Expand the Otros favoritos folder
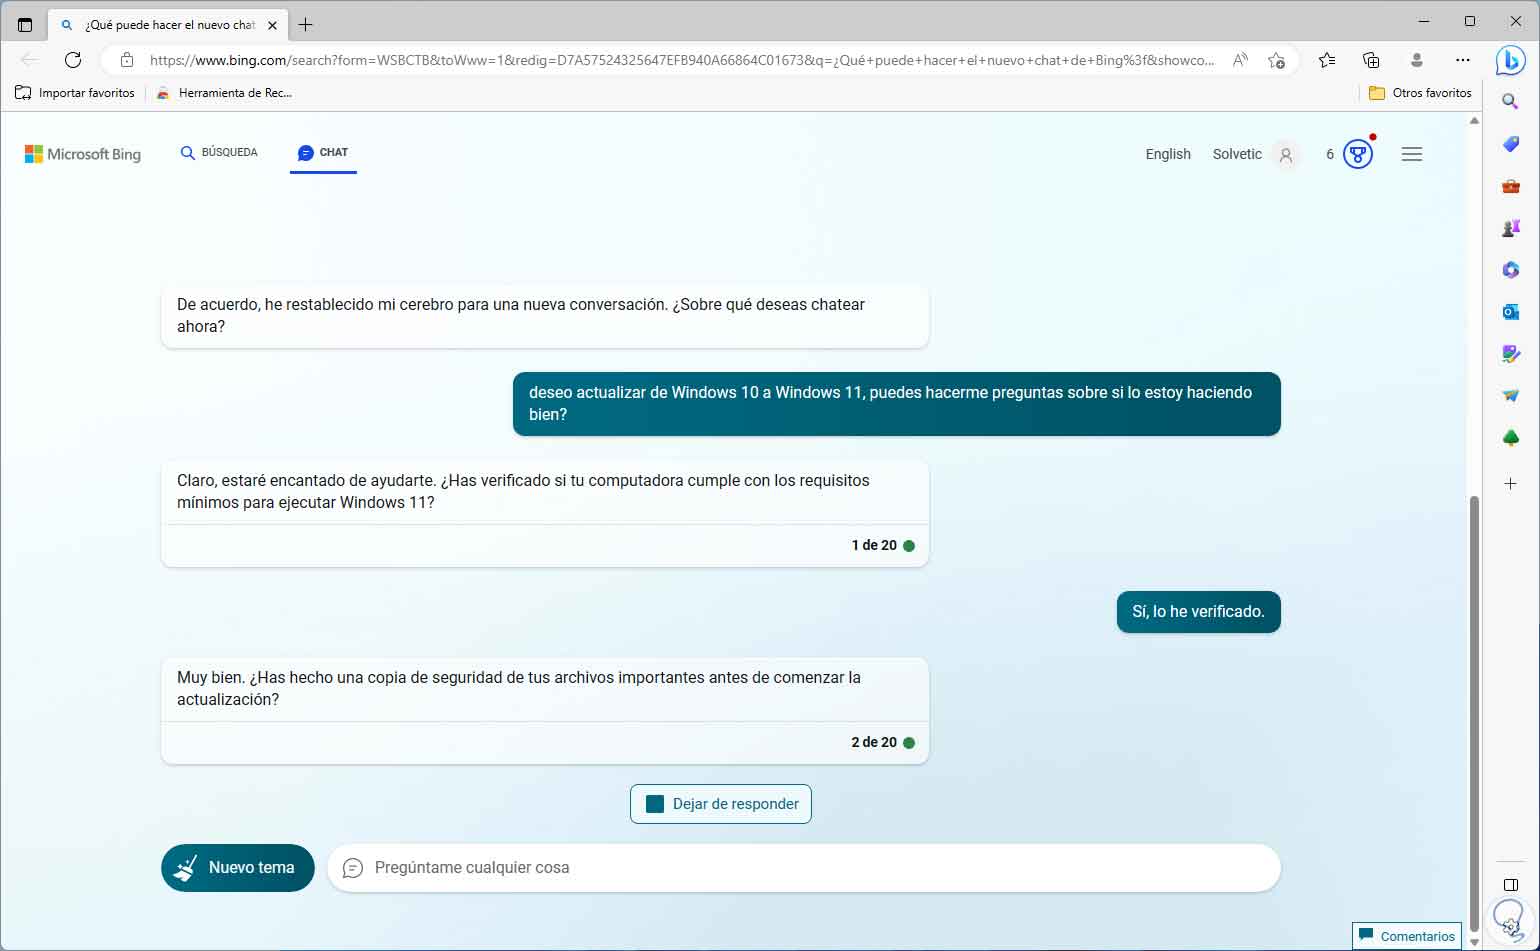This screenshot has width=1540, height=951. 1420,93
